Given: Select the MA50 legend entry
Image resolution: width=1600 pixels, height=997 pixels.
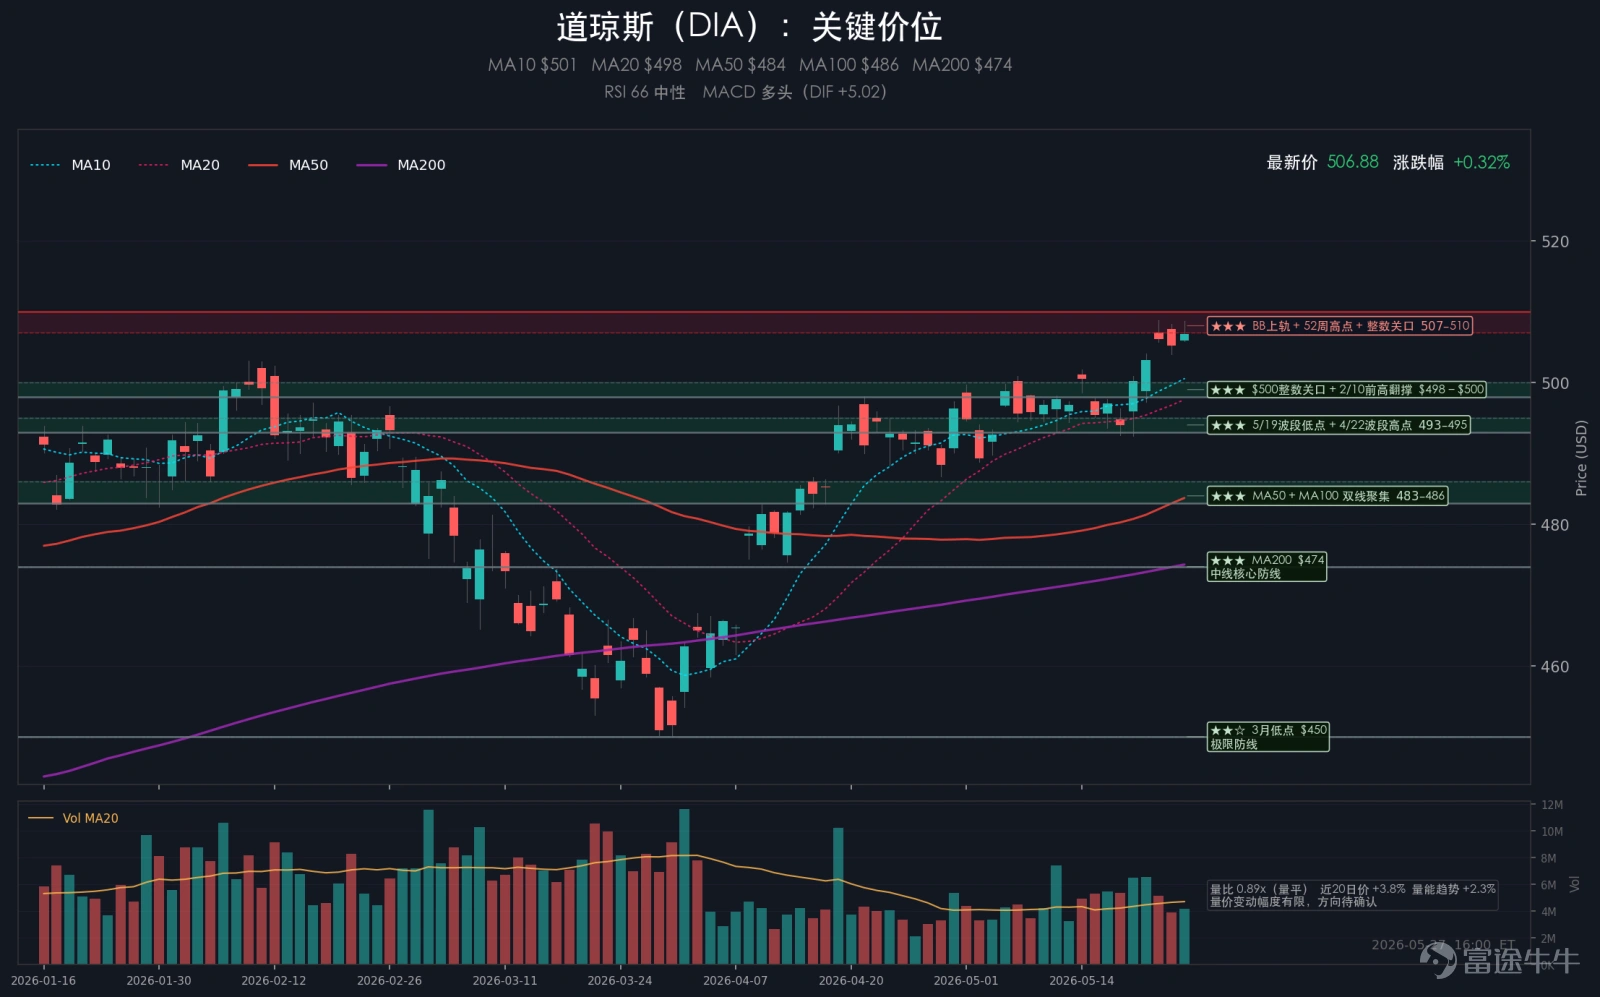Looking at the screenshot, I should 288,165.
